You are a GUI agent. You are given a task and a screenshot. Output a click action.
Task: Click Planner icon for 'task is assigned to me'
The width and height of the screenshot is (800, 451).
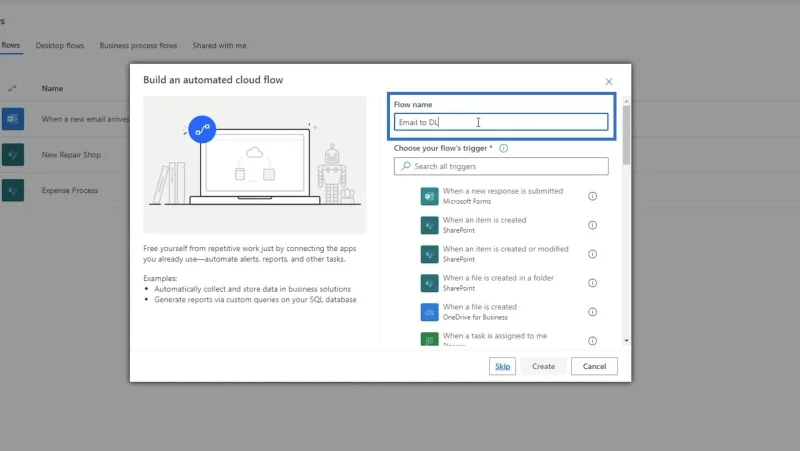point(429,339)
